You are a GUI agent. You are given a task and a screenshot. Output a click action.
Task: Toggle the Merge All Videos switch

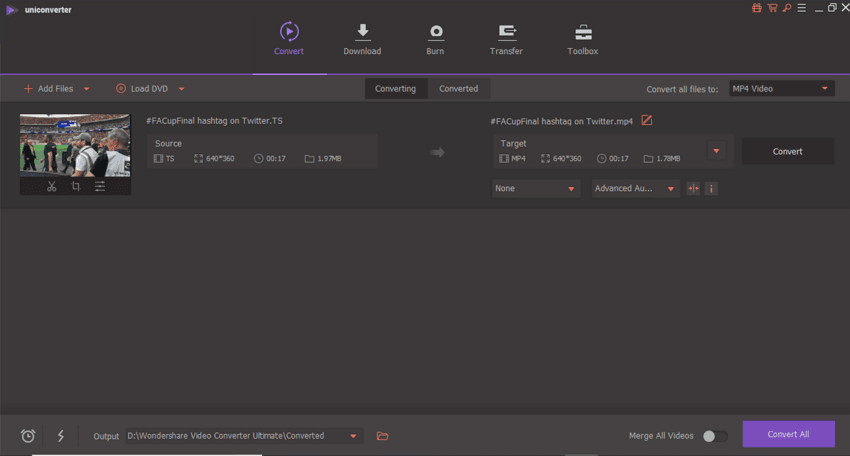[714, 436]
